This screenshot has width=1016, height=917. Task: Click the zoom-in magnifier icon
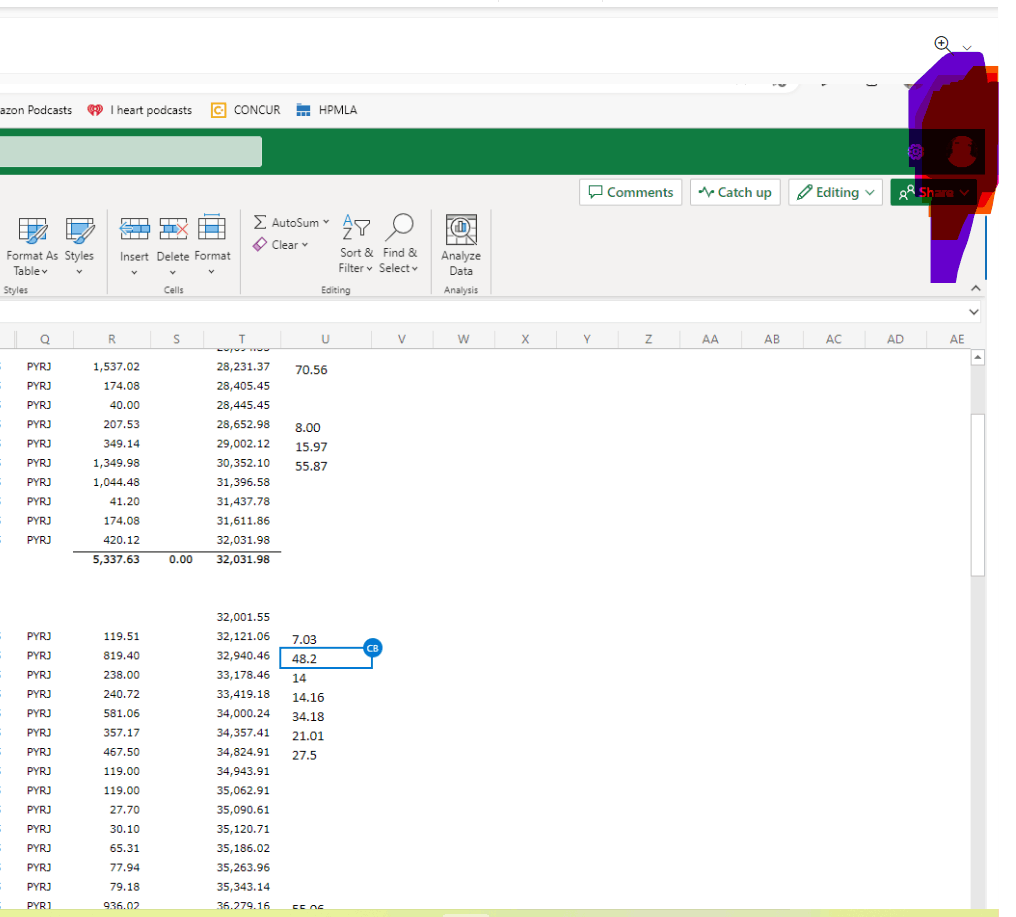pyautogui.click(x=941, y=45)
